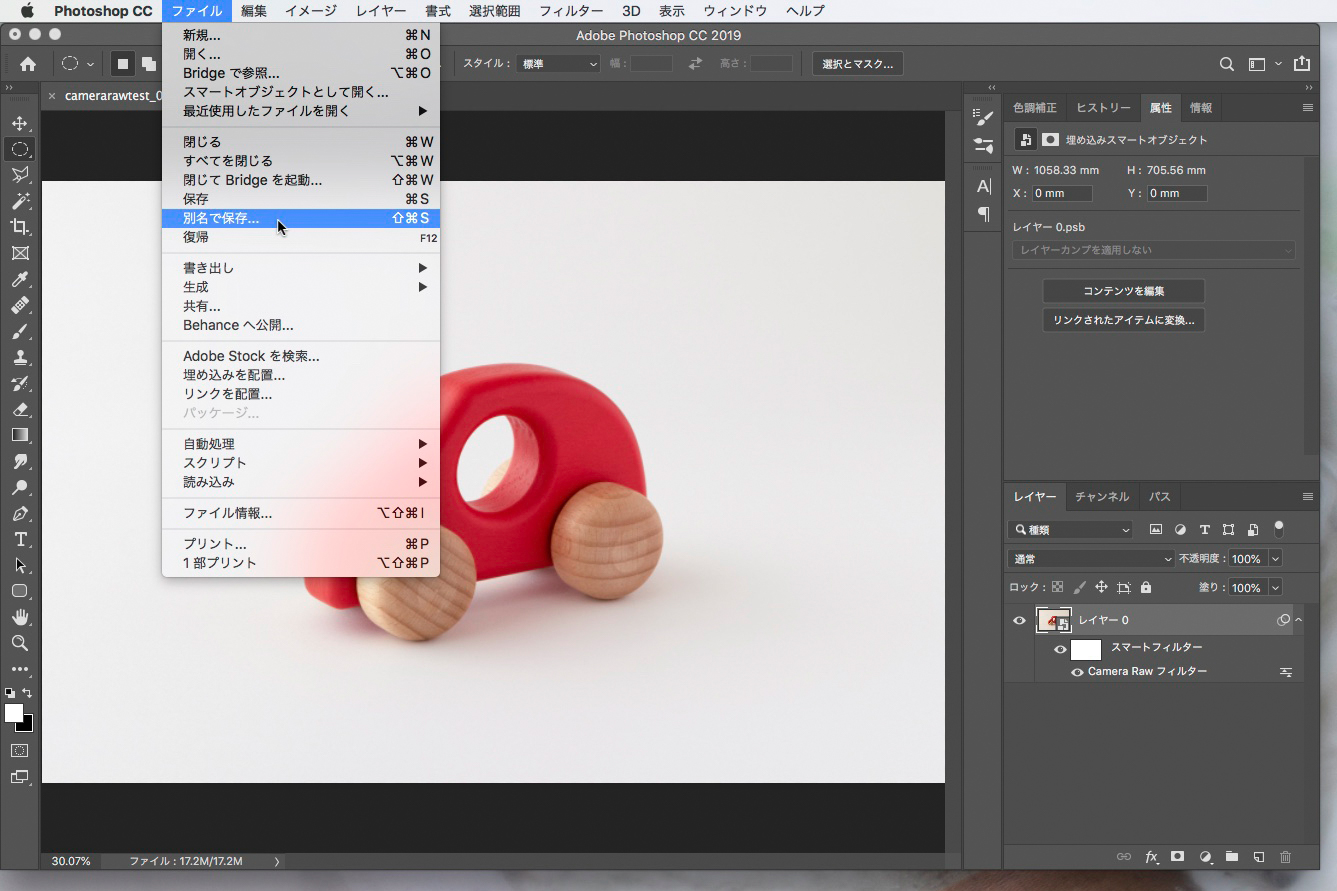The height and width of the screenshot is (891, 1337).
Task: Open the 通常 blend mode dropdown
Action: pos(1090,559)
